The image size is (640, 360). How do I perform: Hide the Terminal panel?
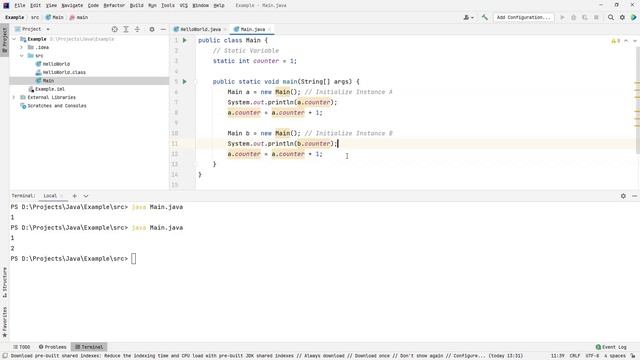click(634, 196)
